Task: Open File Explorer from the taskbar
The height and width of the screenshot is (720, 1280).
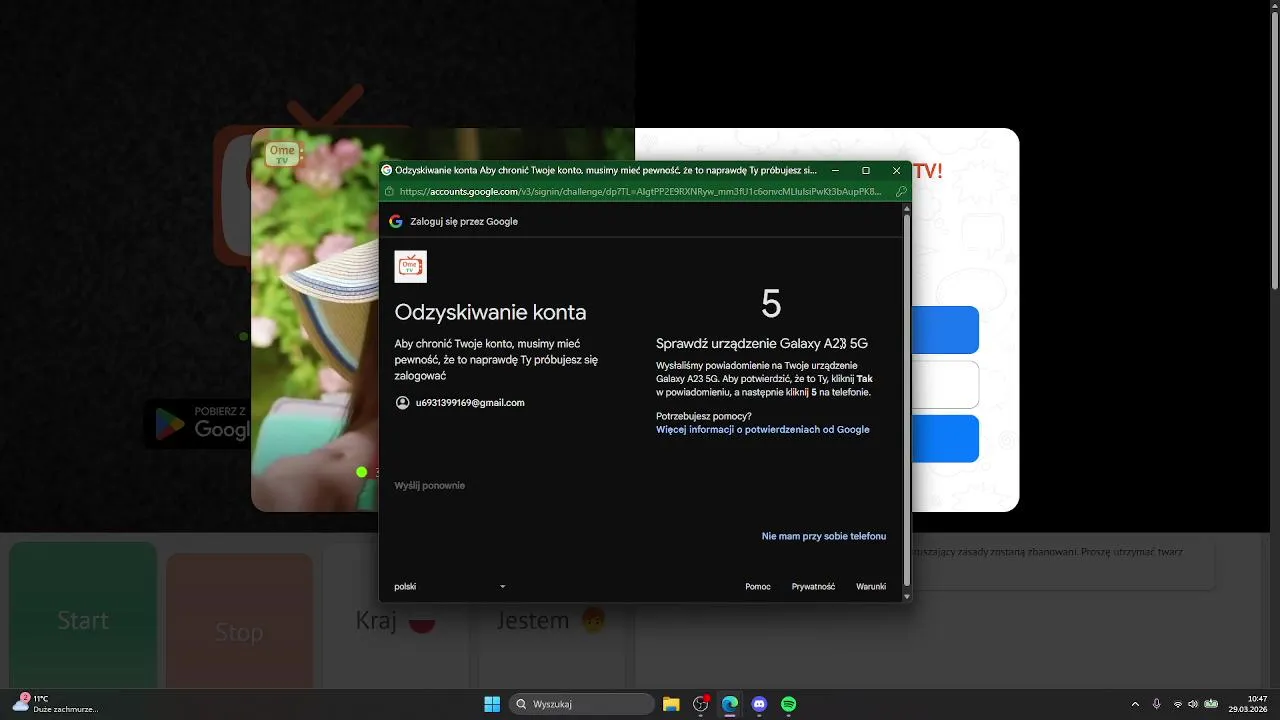Action: (671, 704)
